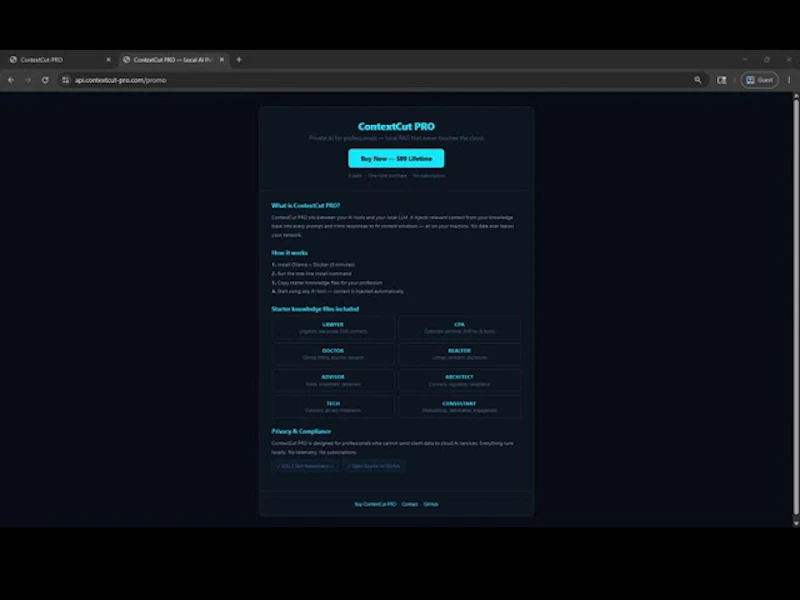Image resolution: width=800 pixels, height=600 pixels.
Task: Click the zoom magnifier icon in address bar
Action: (697, 80)
